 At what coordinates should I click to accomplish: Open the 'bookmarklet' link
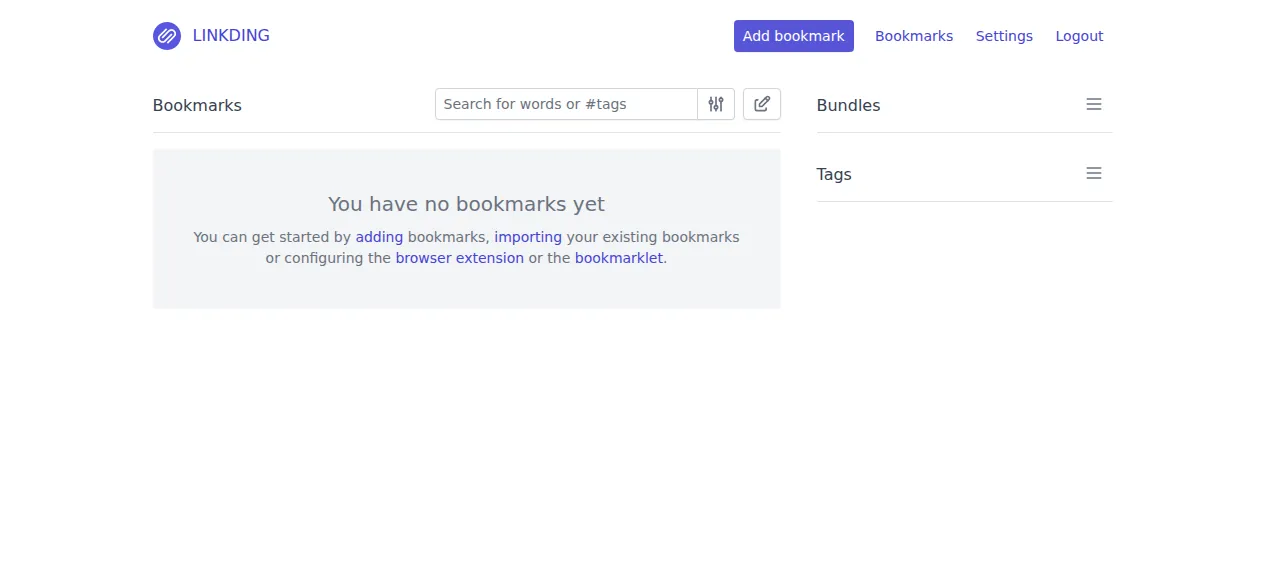(619, 258)
